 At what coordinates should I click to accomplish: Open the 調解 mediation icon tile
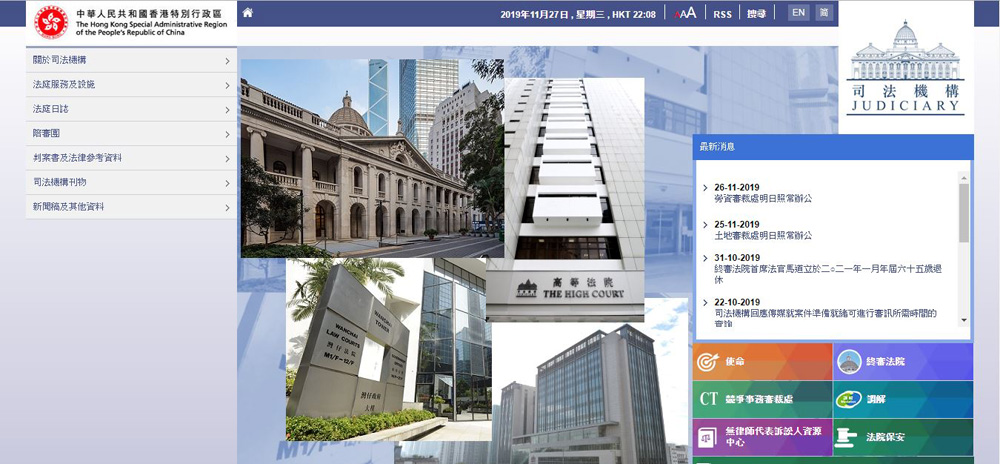[x=903, y=400]
